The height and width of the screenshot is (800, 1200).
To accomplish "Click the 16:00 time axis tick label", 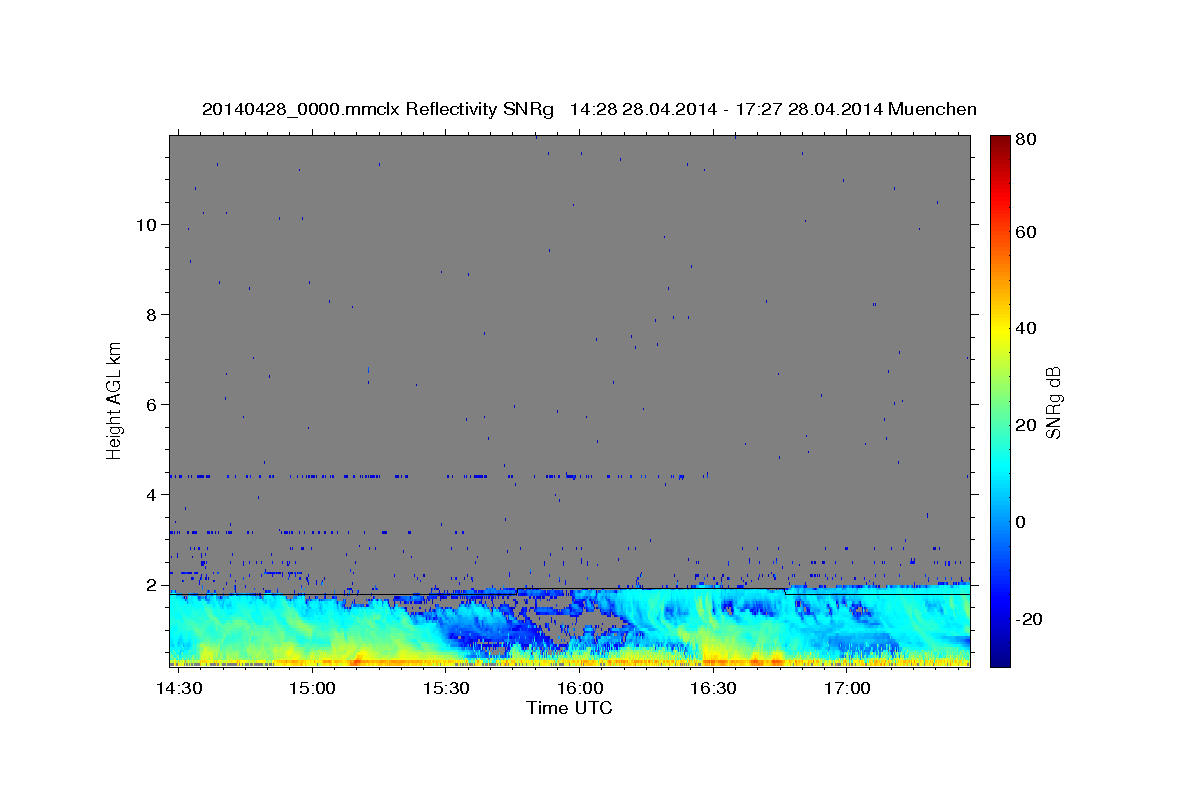I will point(580,689).
